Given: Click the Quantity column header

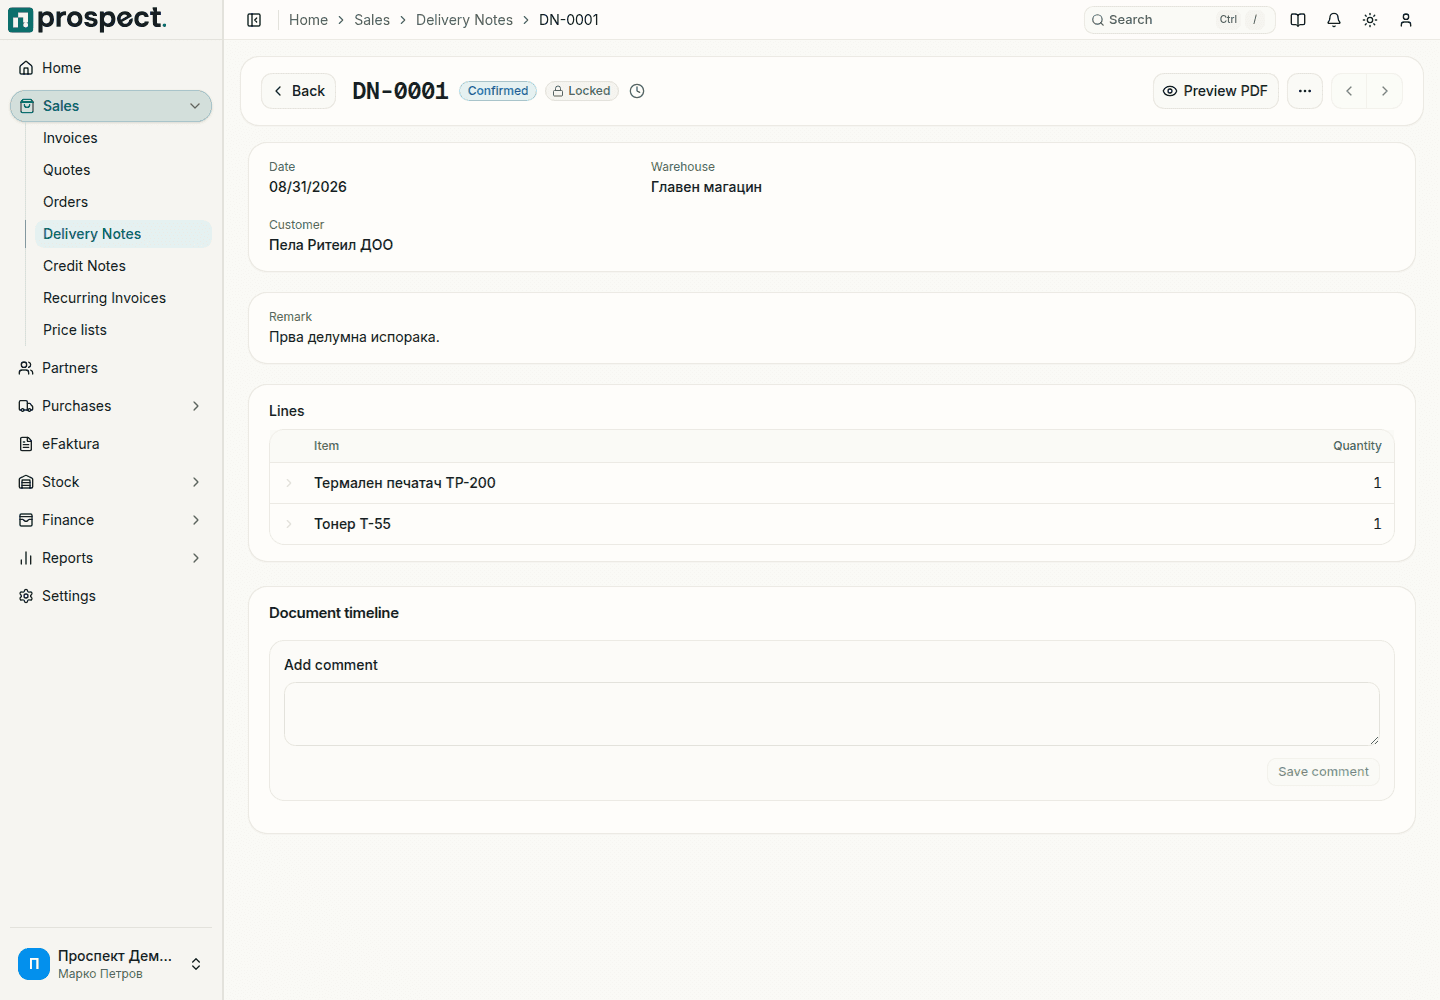Looking at the screenshot, I should (1357, 446).
